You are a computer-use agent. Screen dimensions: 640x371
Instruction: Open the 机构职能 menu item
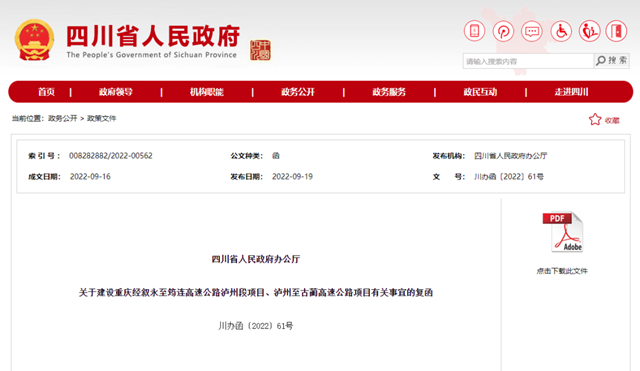tap(207, 92)
